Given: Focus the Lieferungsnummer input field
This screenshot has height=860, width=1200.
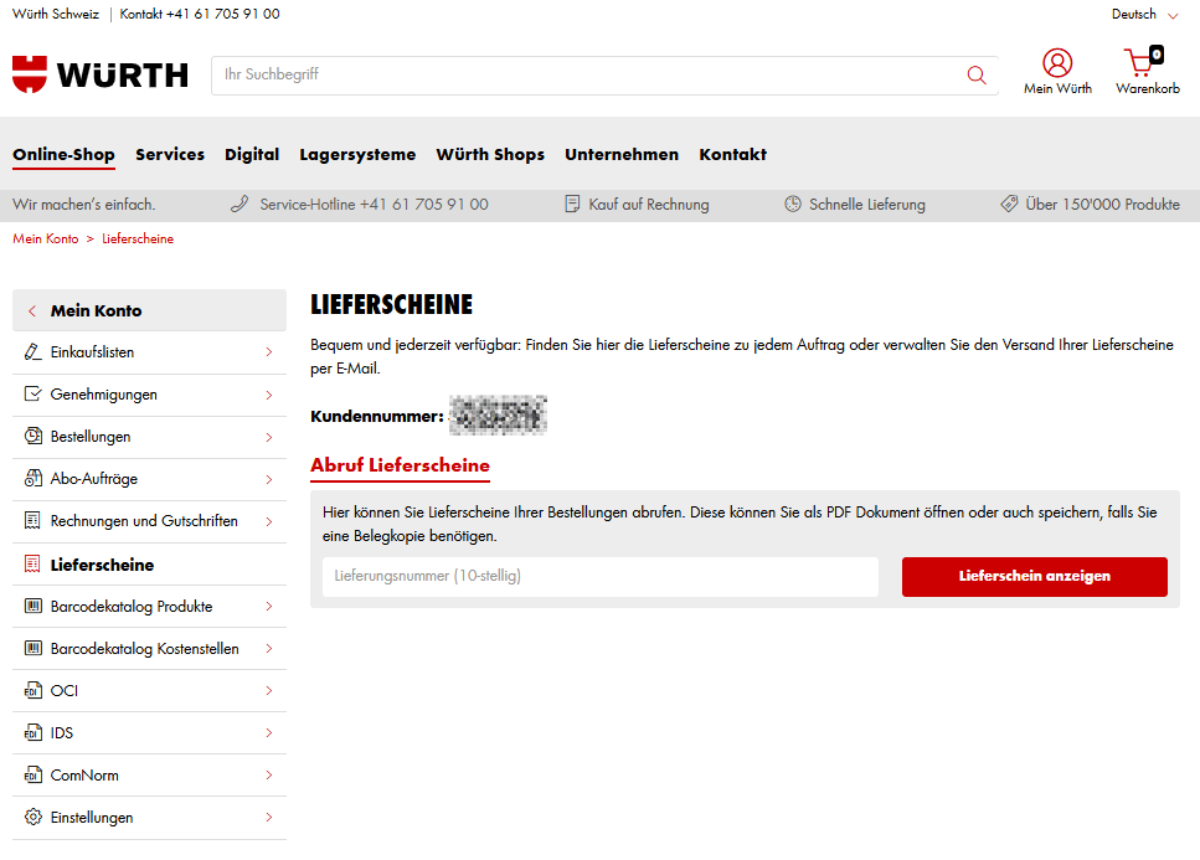Looking at the screenshot, I should (x=600, y=577).
